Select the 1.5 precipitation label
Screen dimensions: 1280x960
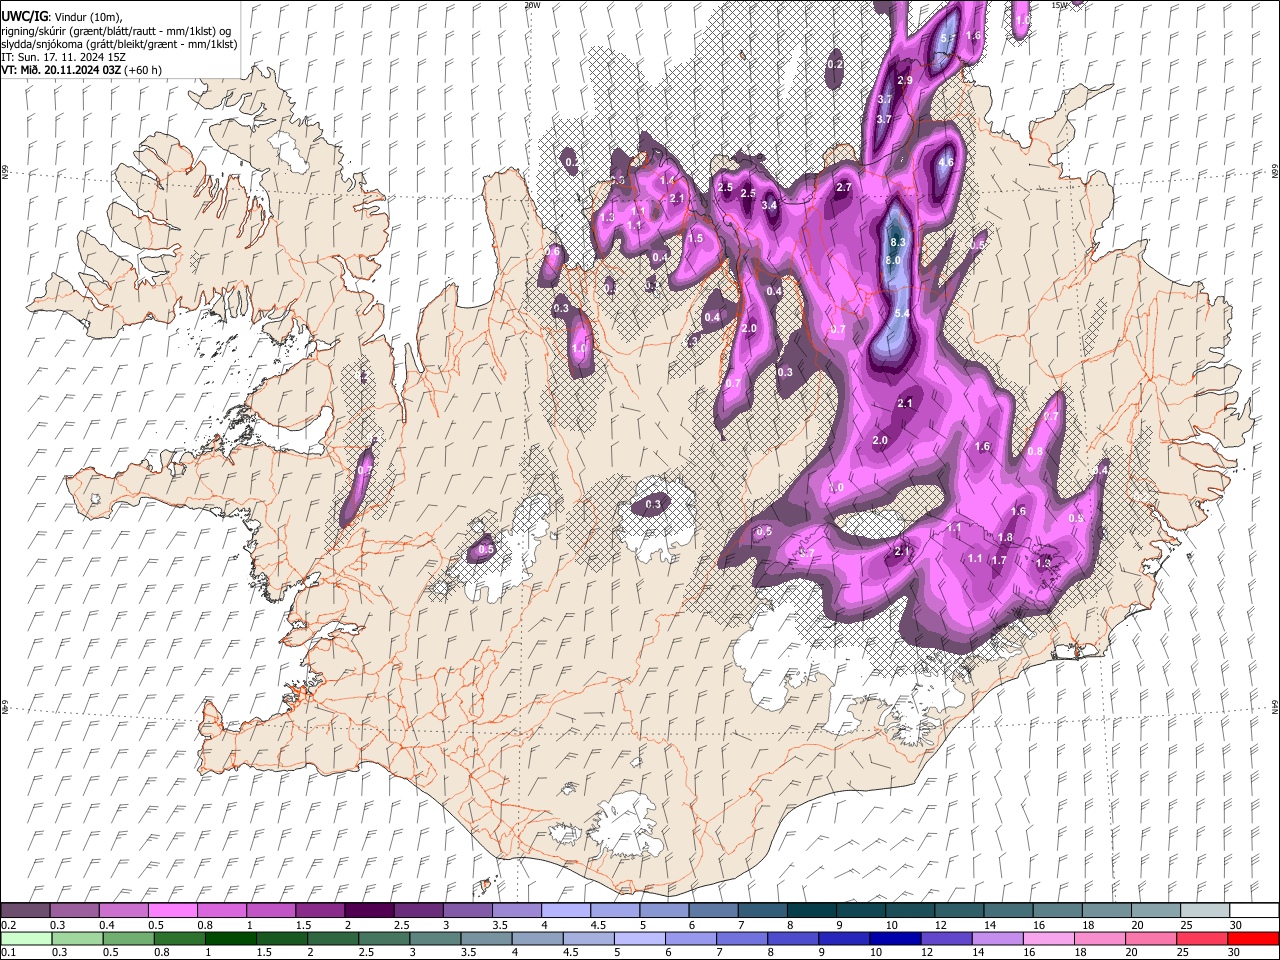coord(696,238)
